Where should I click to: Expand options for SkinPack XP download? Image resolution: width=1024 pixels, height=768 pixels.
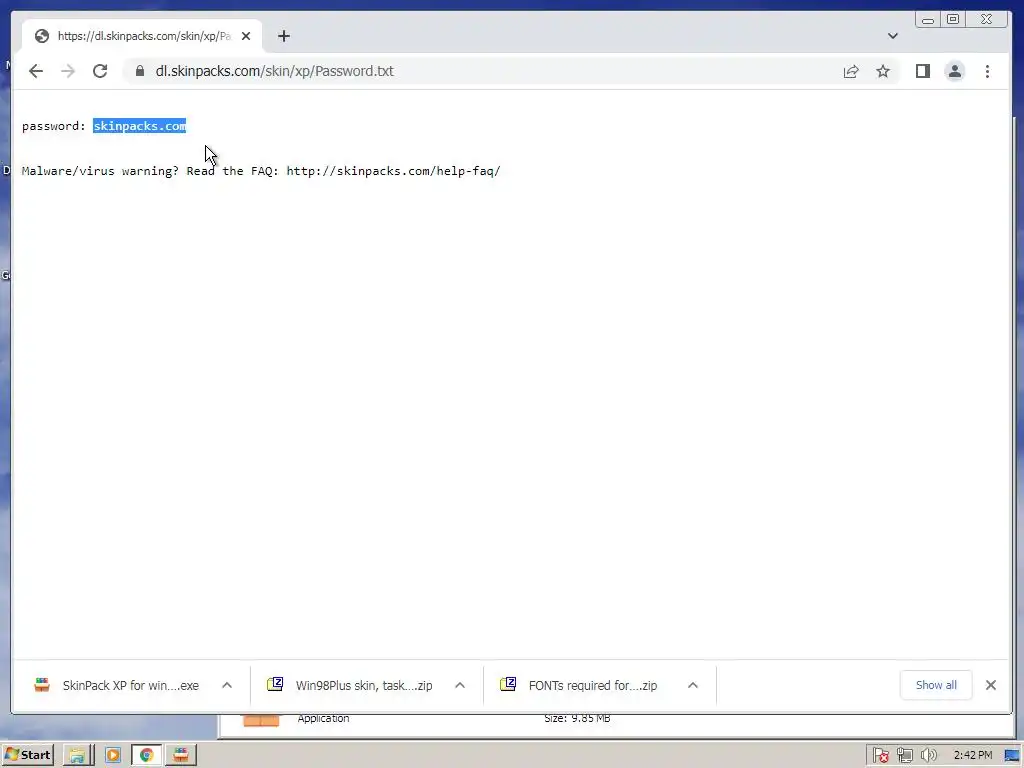coord(227,685)
